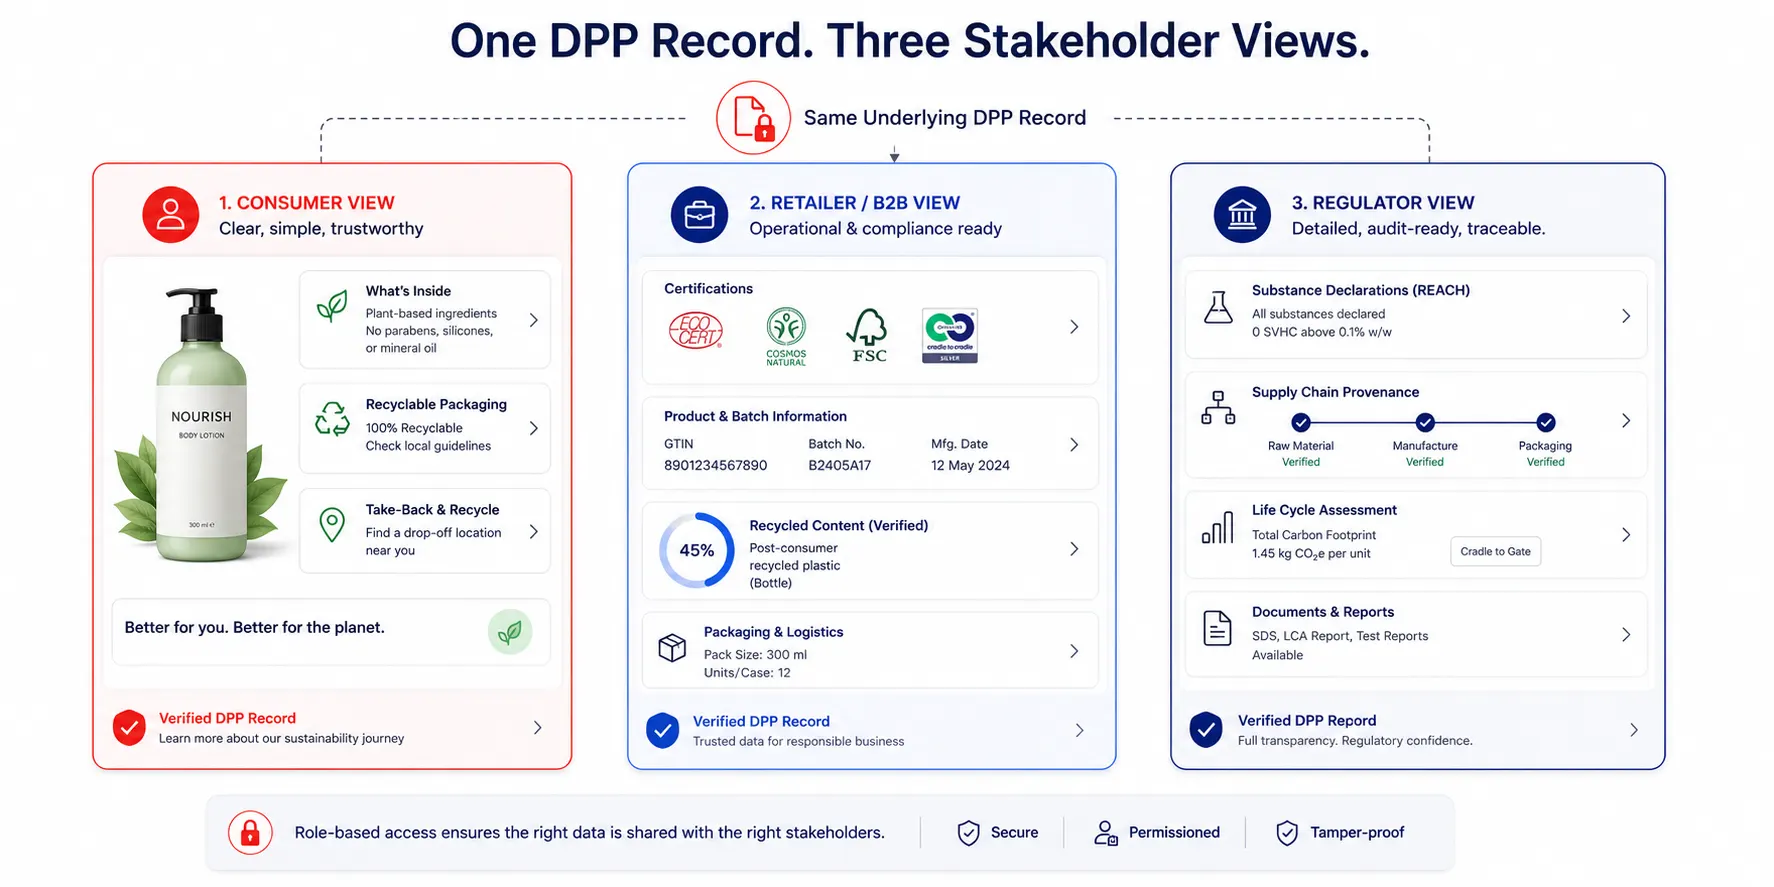Expand Documents & Reports chevron
Viewport: 1774px width, 887px height.
(1626, 635)
